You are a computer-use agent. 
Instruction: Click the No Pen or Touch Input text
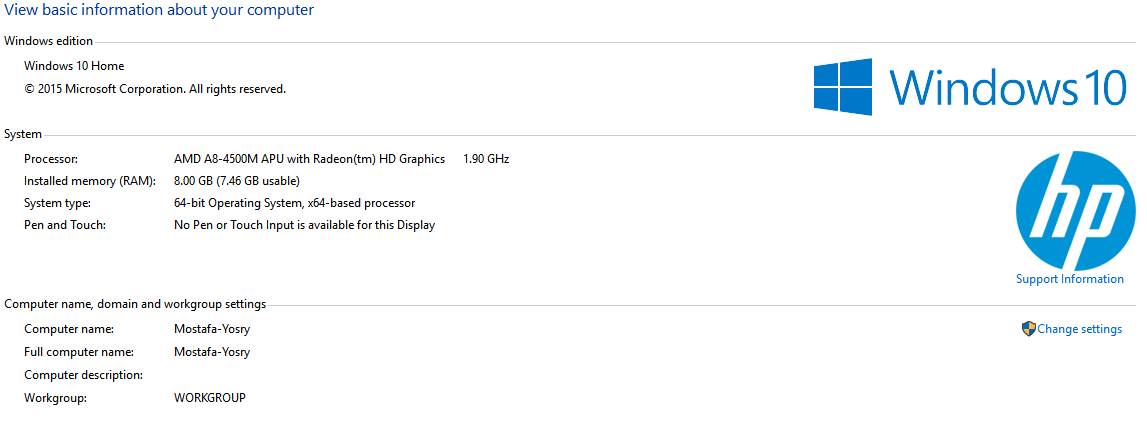tap(304, 225)
